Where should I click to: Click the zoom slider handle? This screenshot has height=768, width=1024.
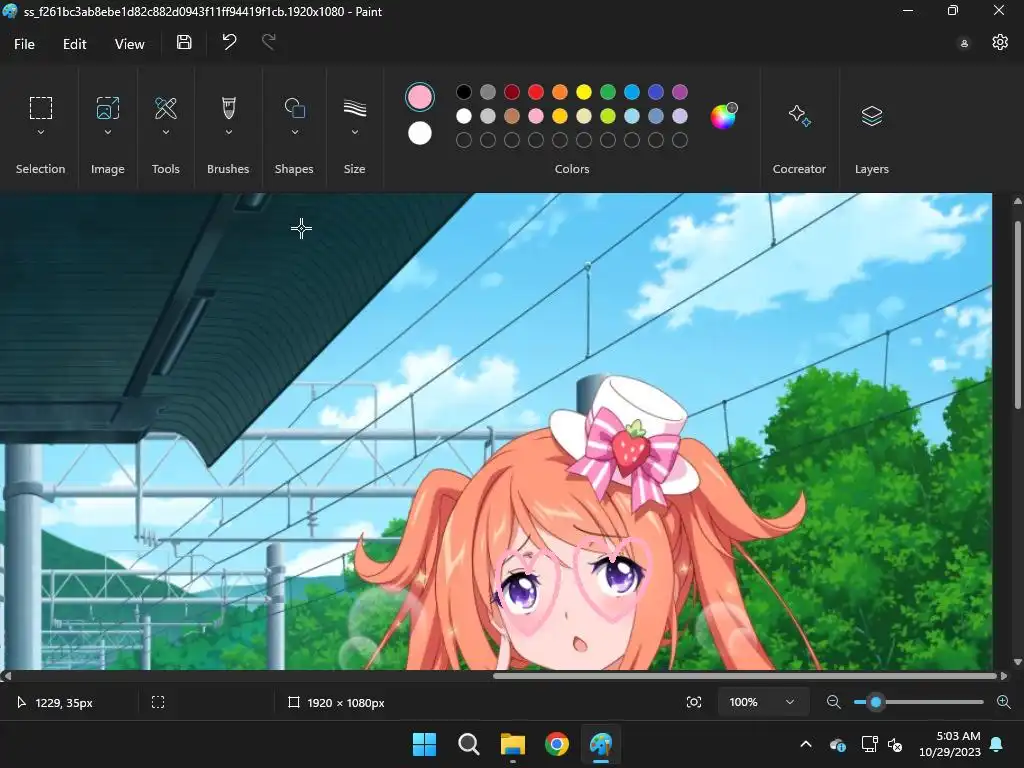tap(876, 702)
